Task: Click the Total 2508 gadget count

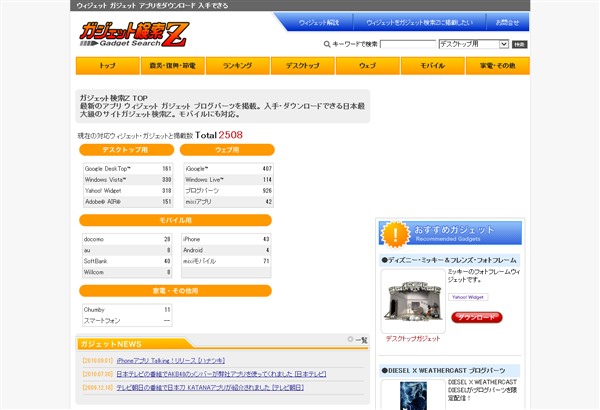Action: pyautogui.click(x=219, y=135)
